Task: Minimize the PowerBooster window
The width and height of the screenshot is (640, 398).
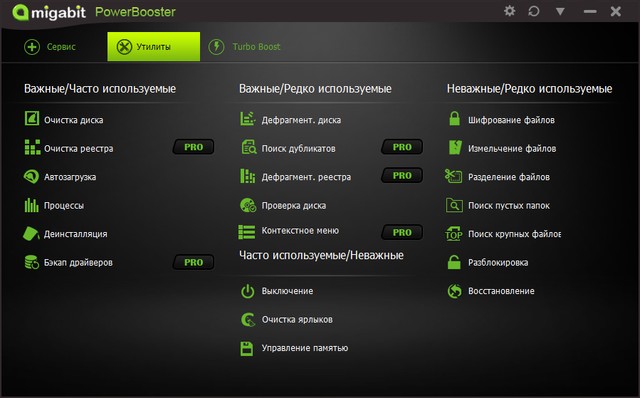Action: coord(590,11)
